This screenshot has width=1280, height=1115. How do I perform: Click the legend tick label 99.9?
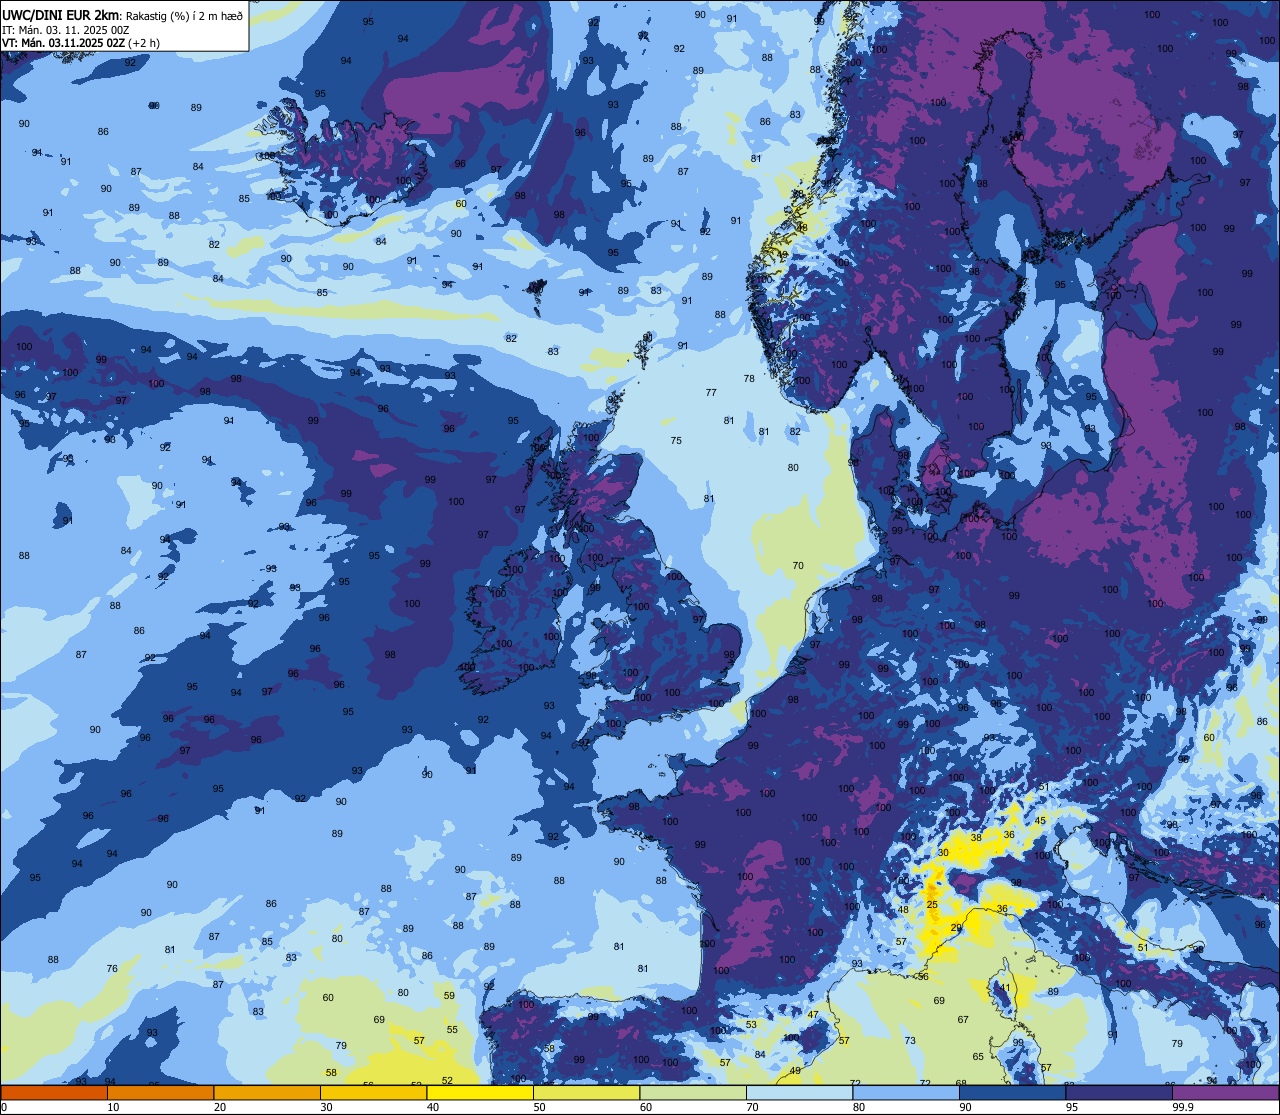click(1184, 1107)
